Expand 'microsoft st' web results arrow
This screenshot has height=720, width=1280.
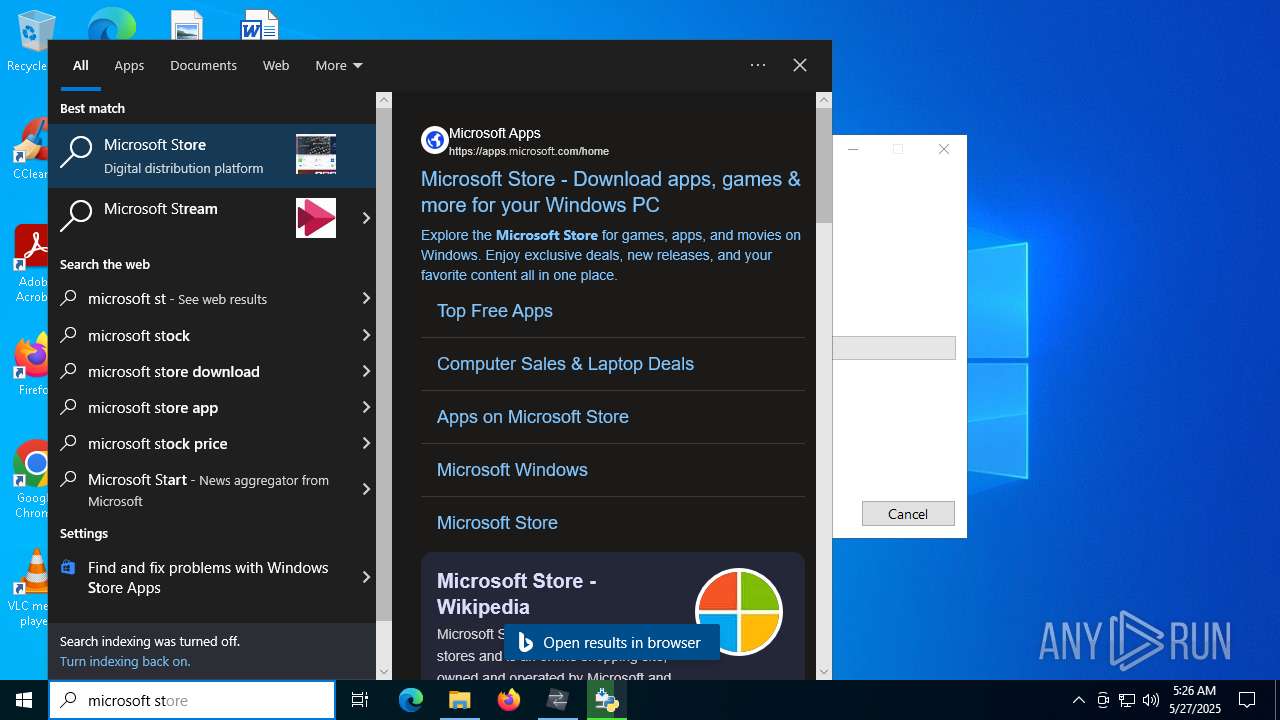pyautogui.click(x=366, y=299)
